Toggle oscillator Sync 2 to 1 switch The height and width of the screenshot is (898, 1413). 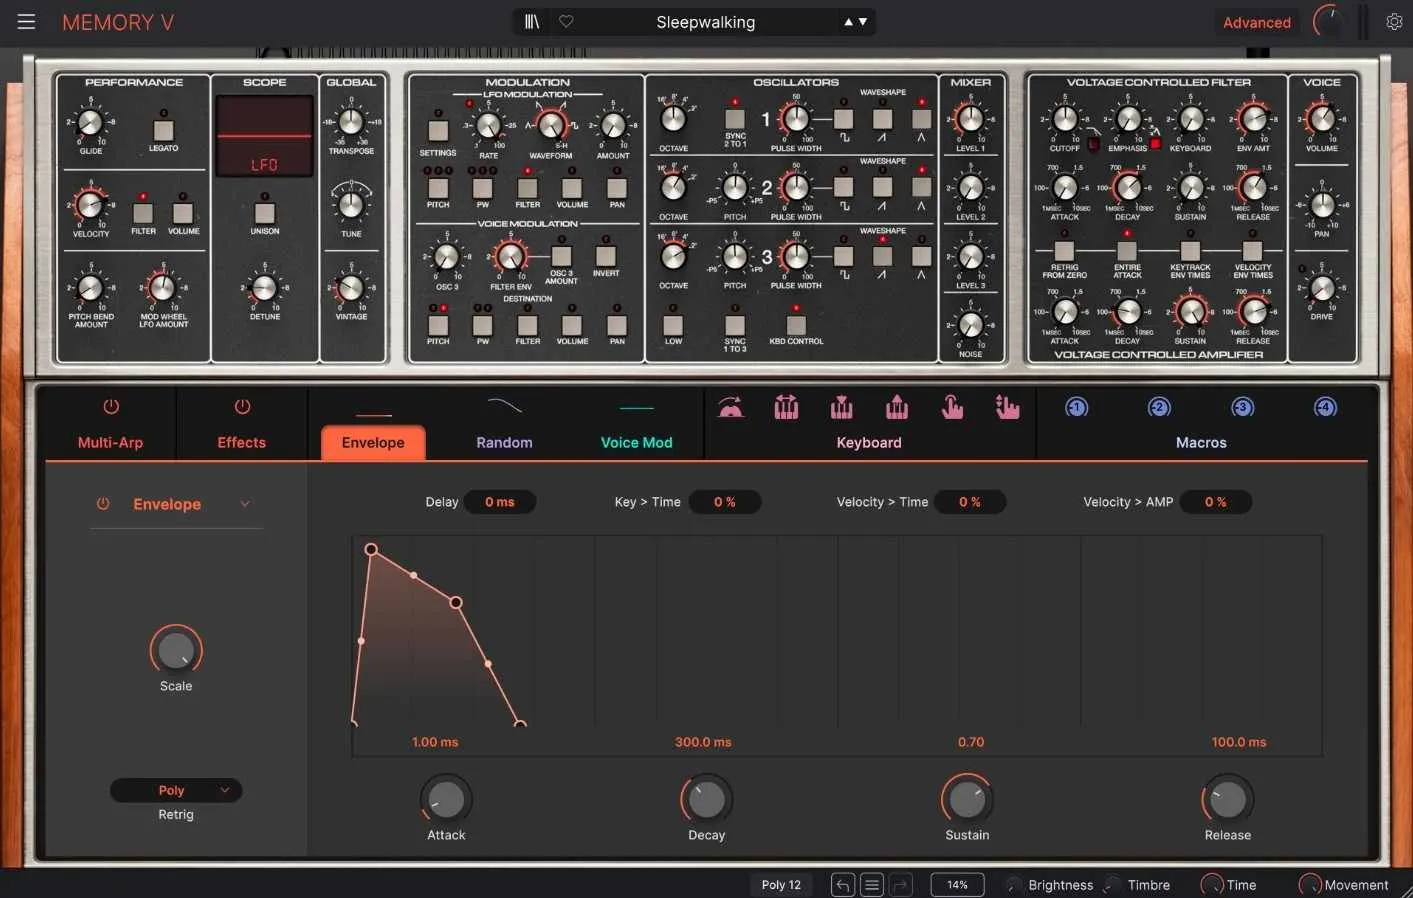(735, 119)
